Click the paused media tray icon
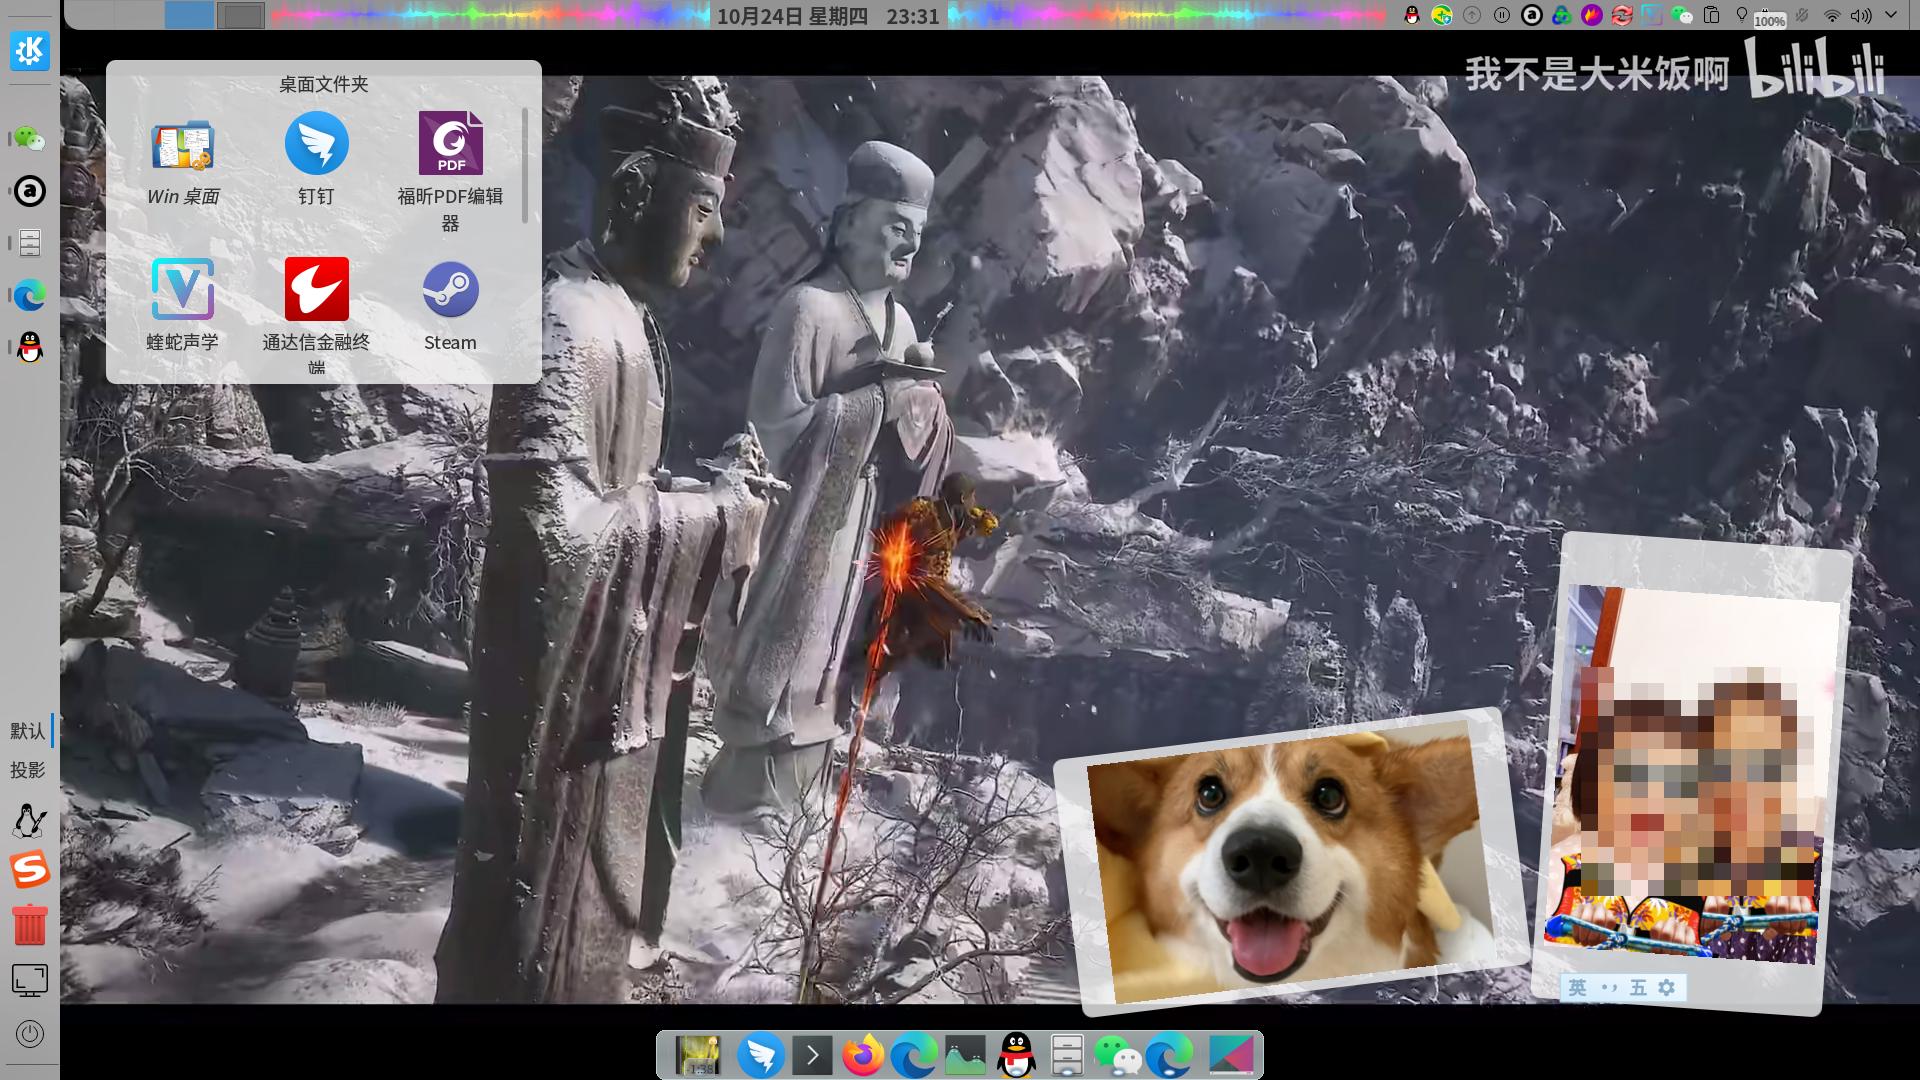The width and height of the screenshot is (1920, 1080). point(1502,15)
